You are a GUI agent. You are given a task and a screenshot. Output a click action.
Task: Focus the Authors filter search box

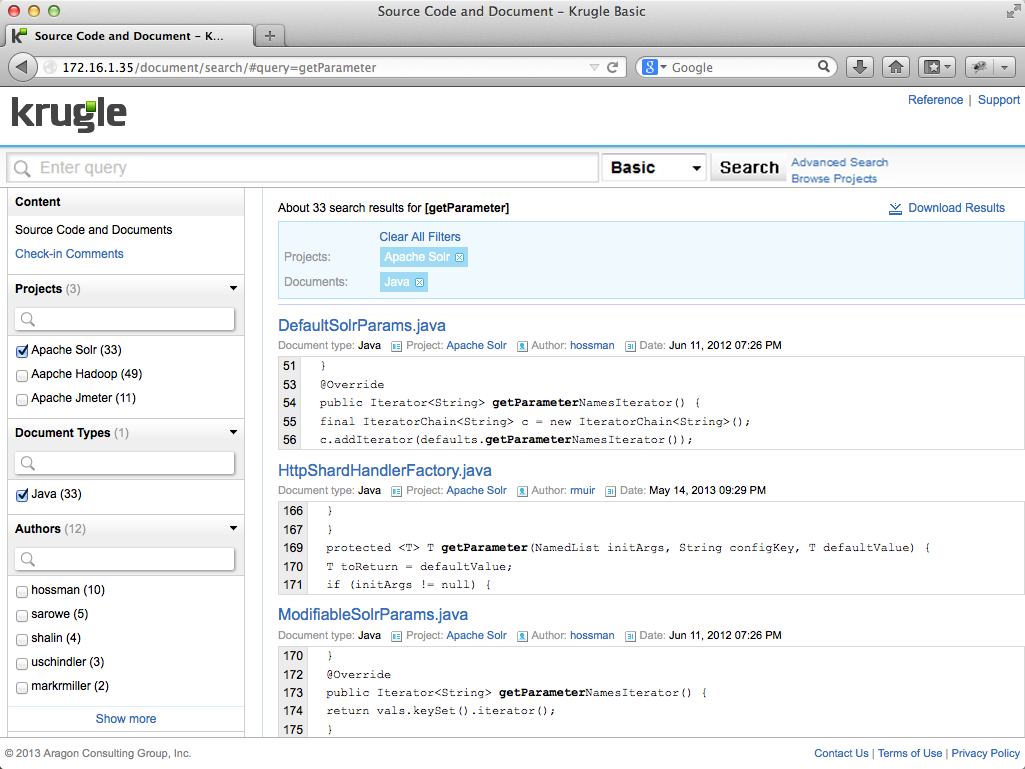click(124, 559)
